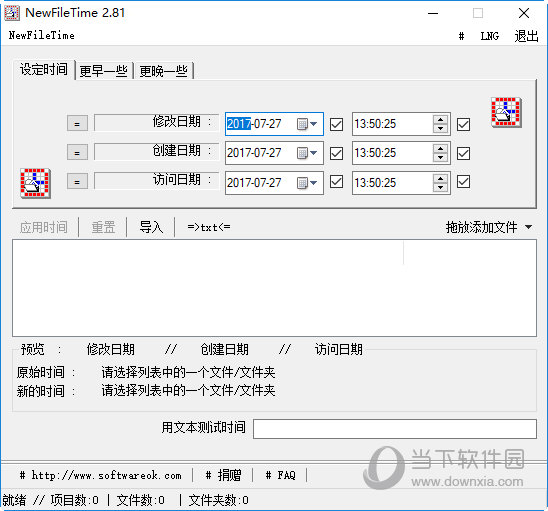Click 退出 to exit the program
Screen dimensions: 548x511
click(x=526, y=36)
